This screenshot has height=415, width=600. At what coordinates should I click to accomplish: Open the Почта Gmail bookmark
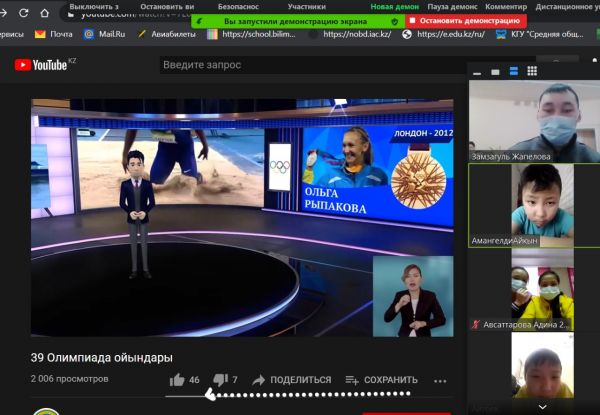click(x=55, y=33)
